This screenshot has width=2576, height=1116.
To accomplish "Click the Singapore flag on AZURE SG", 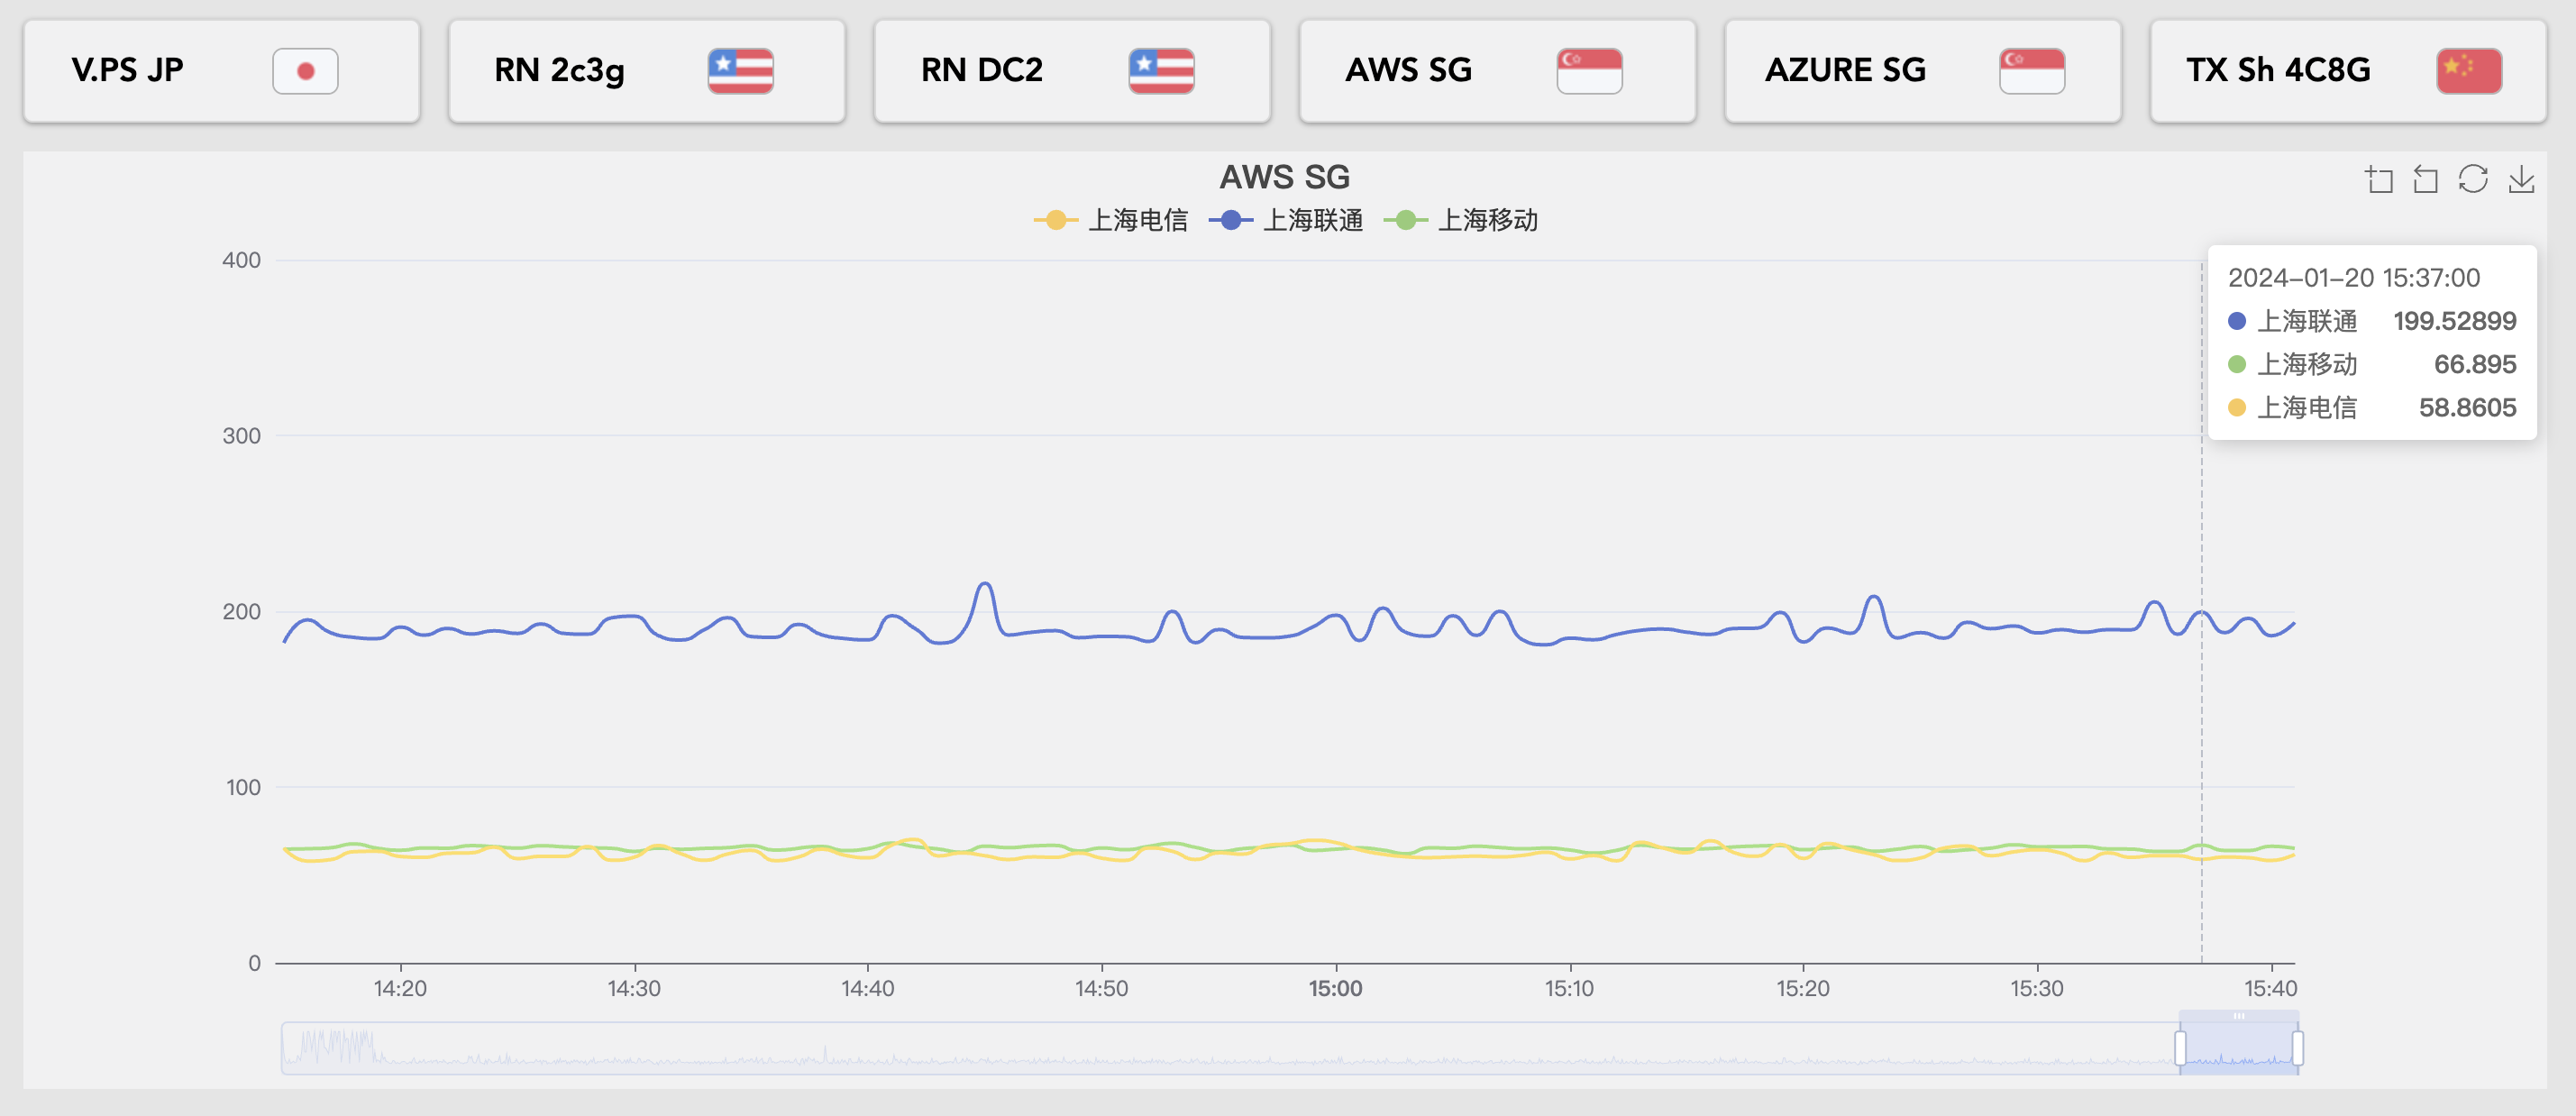I will pyautogui.click(x=2031, y=71).
